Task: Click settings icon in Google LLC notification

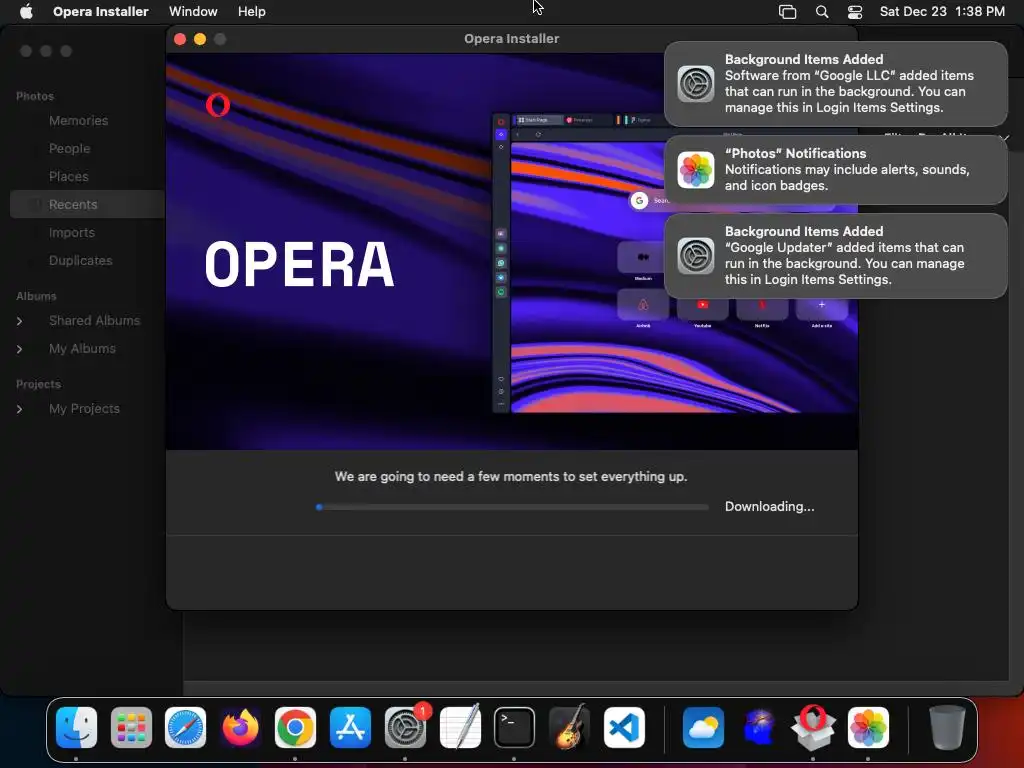Action: pyautogui.click(x=696, y=84)
